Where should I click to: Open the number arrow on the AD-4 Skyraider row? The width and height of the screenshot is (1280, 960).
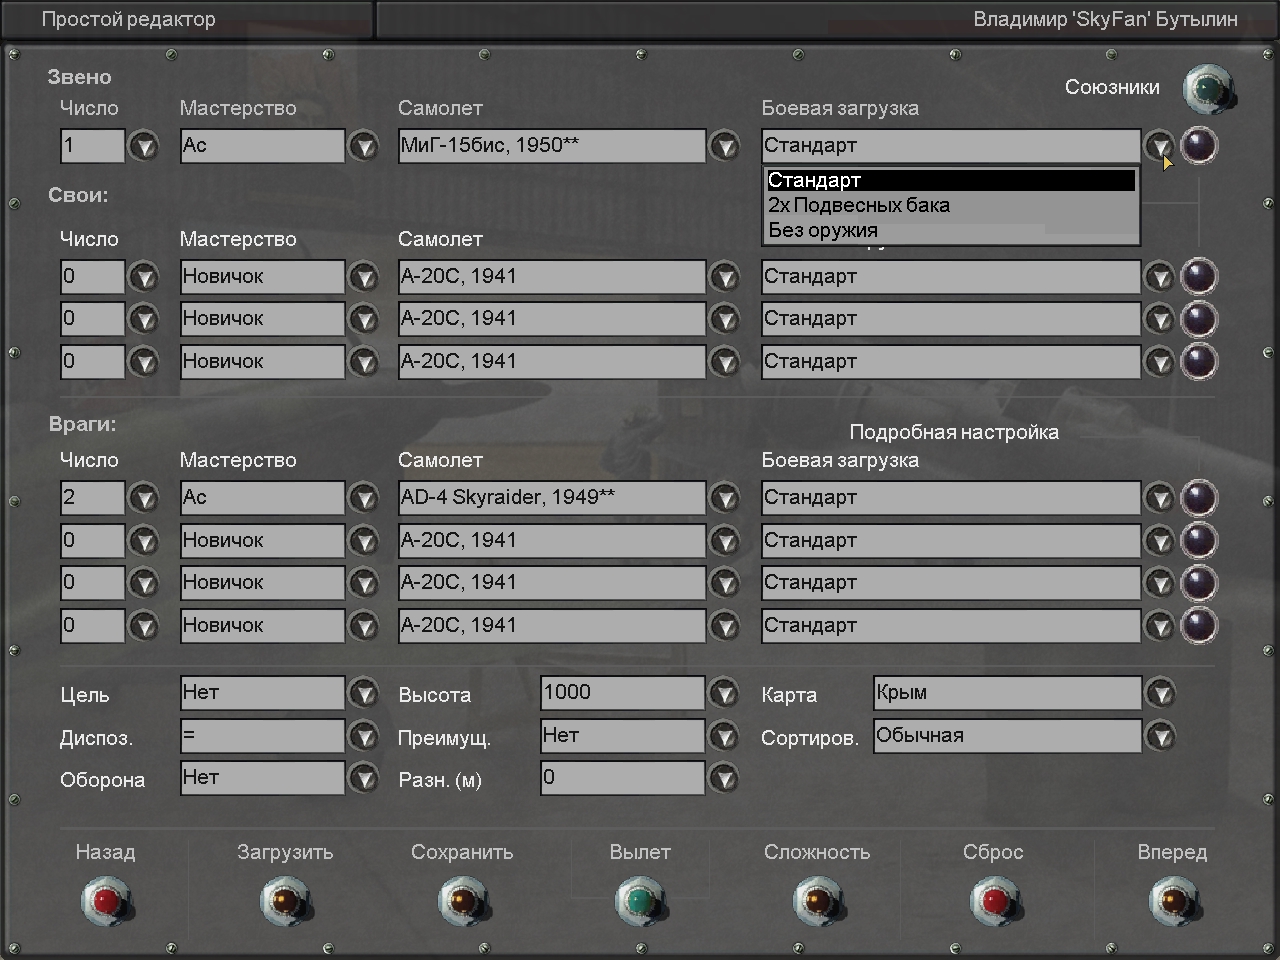145,498
